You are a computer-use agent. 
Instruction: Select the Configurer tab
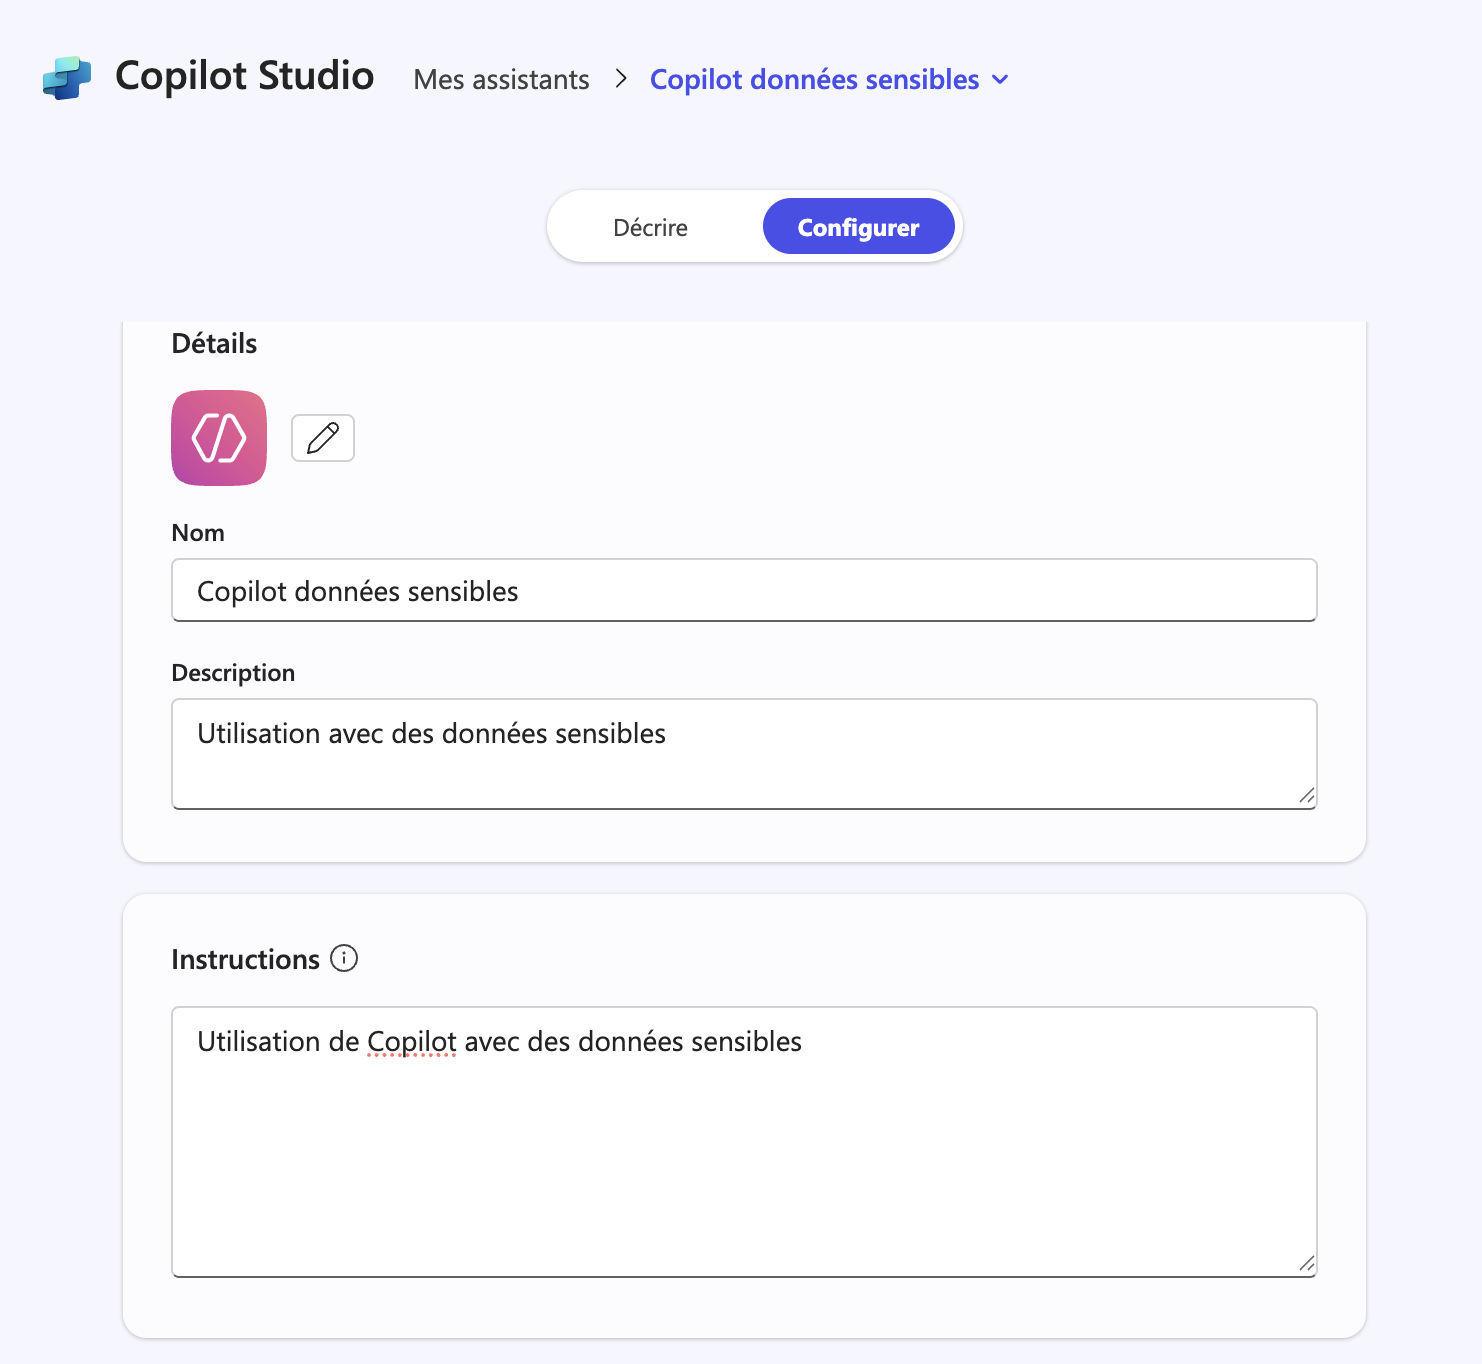click(858, 228)
